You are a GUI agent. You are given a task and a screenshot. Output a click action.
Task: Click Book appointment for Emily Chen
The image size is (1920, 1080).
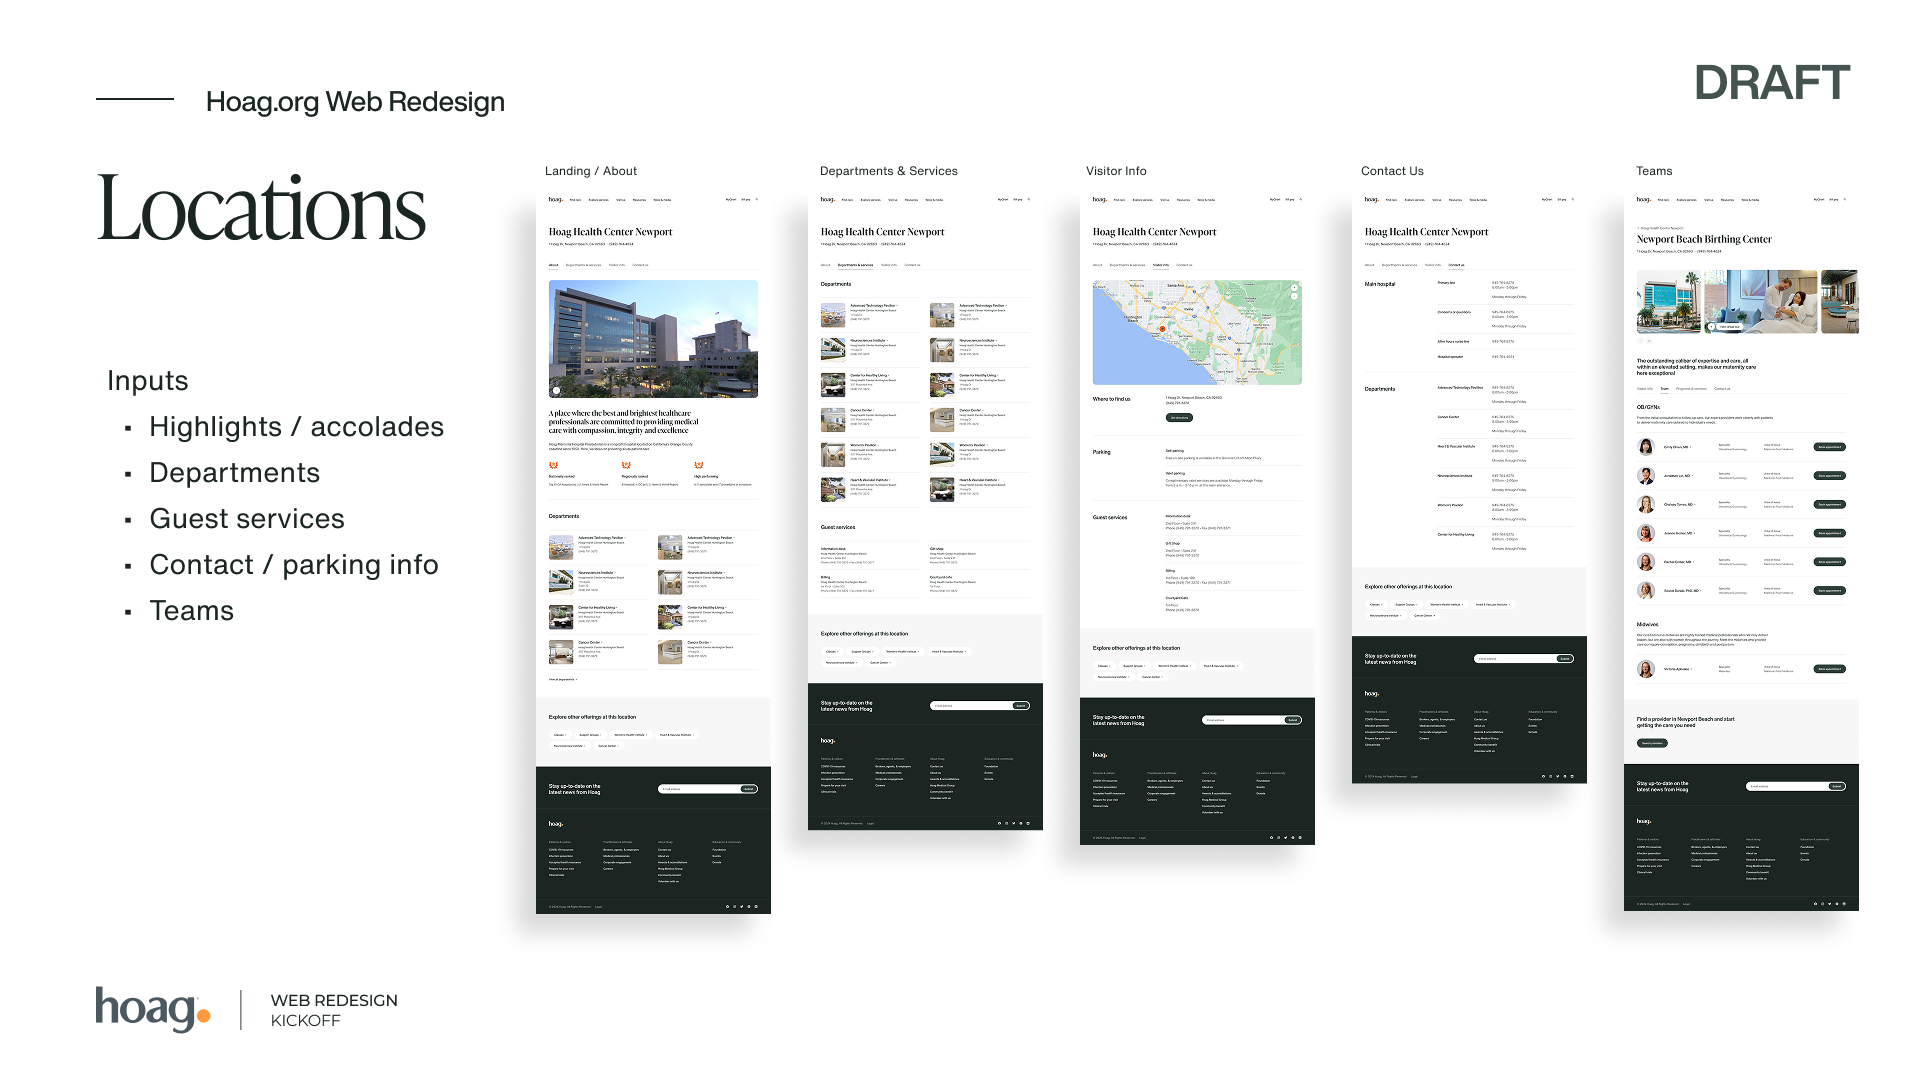(1829, 447)
